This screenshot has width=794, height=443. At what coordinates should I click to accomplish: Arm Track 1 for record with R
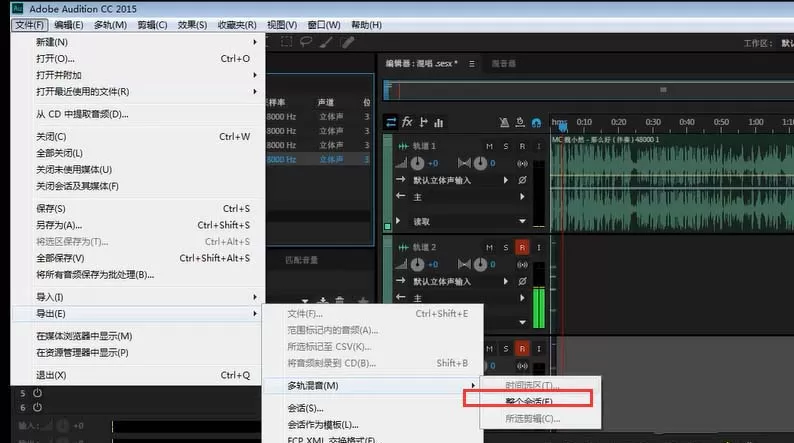(x=522, y=146)
